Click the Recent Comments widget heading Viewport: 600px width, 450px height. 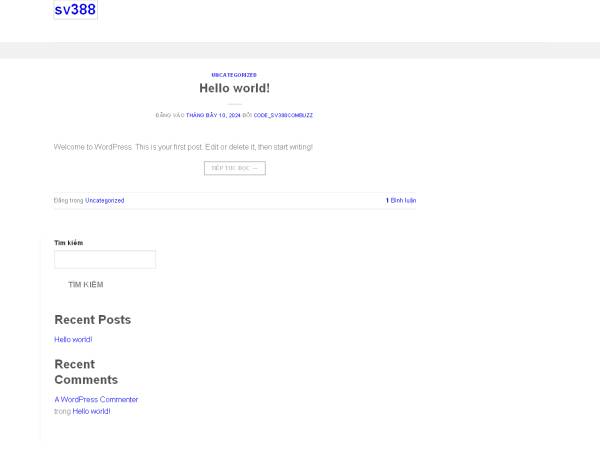[x=85, y=372]
